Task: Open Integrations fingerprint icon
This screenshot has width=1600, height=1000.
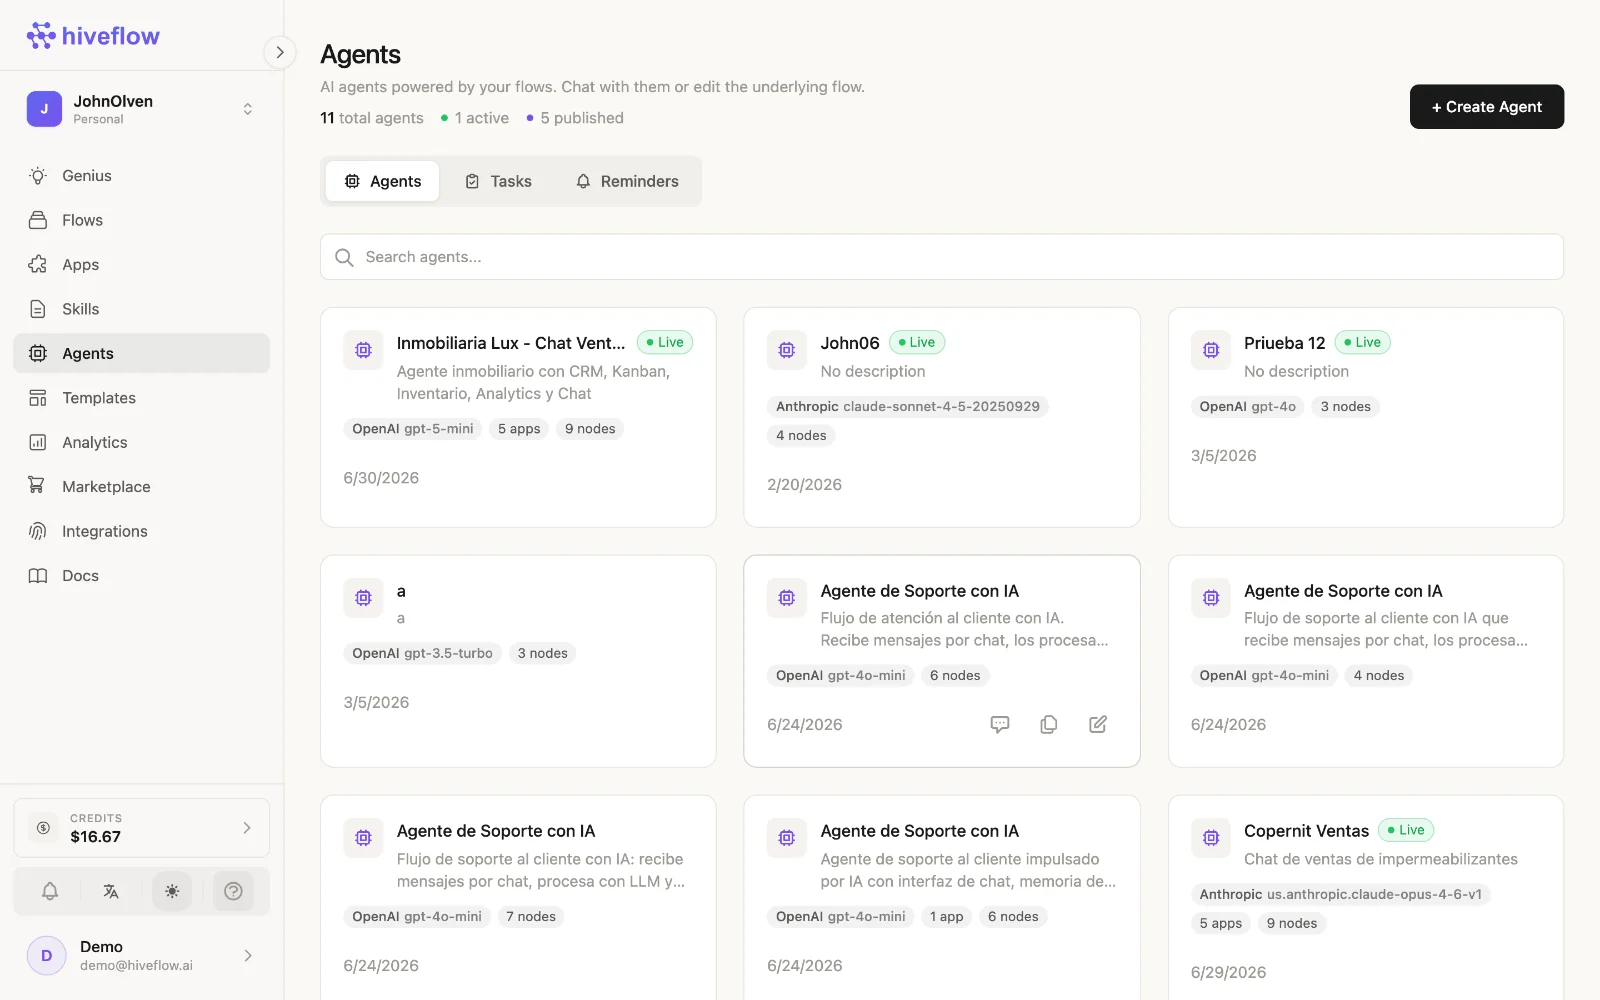Action: (38, 531)
